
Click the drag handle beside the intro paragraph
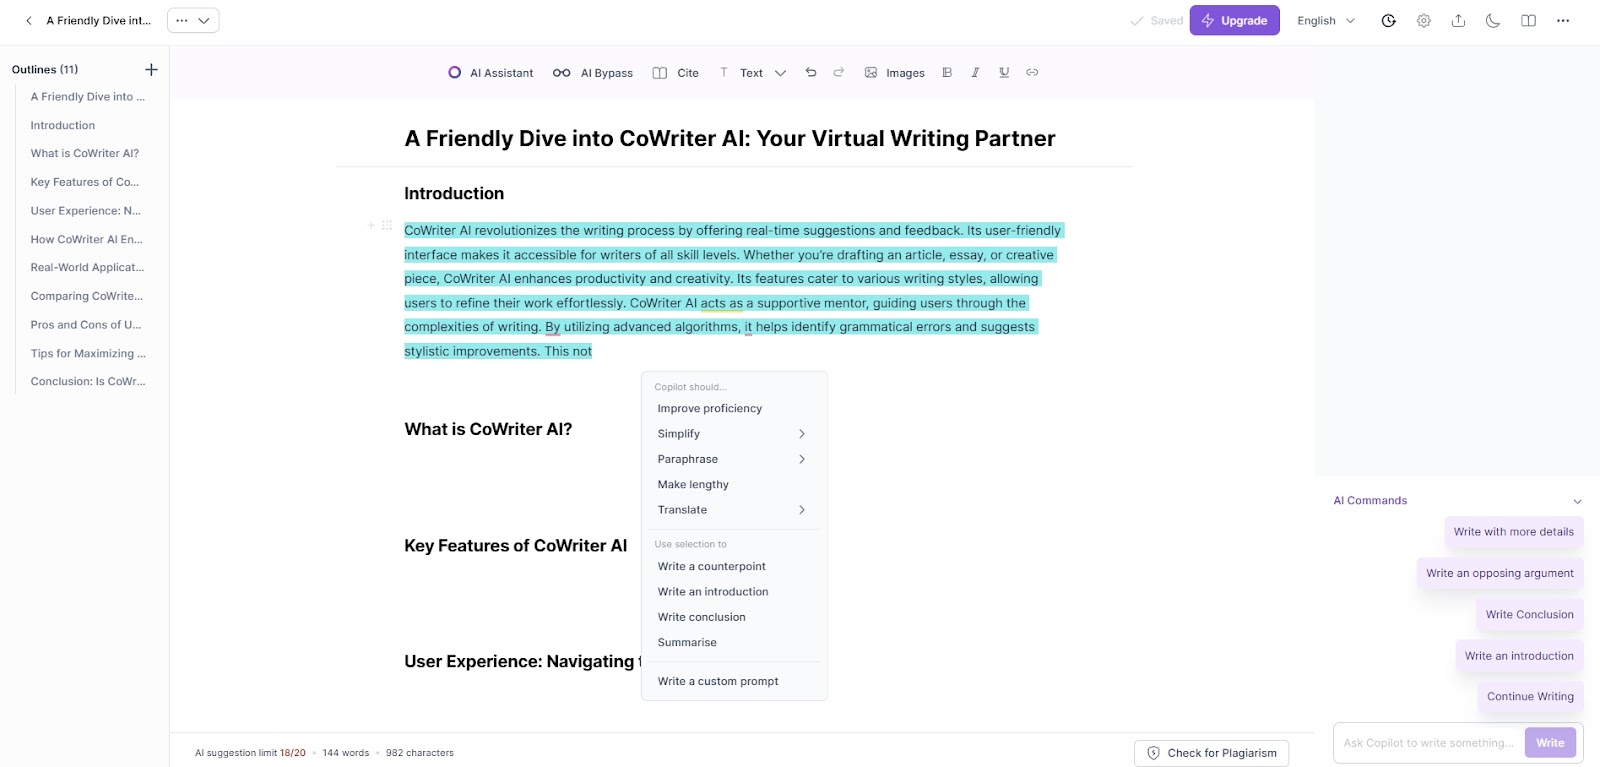(x=387, y=226)
